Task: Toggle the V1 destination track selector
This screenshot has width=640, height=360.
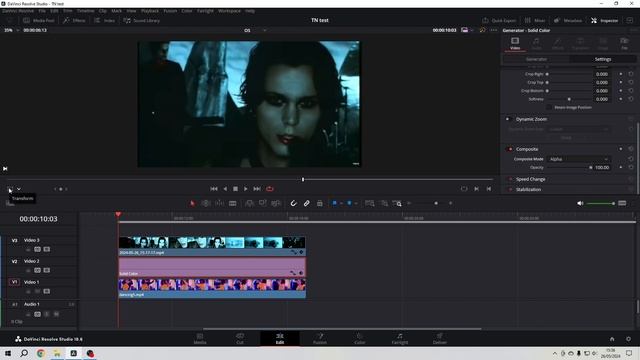Action: coord(14,282)
